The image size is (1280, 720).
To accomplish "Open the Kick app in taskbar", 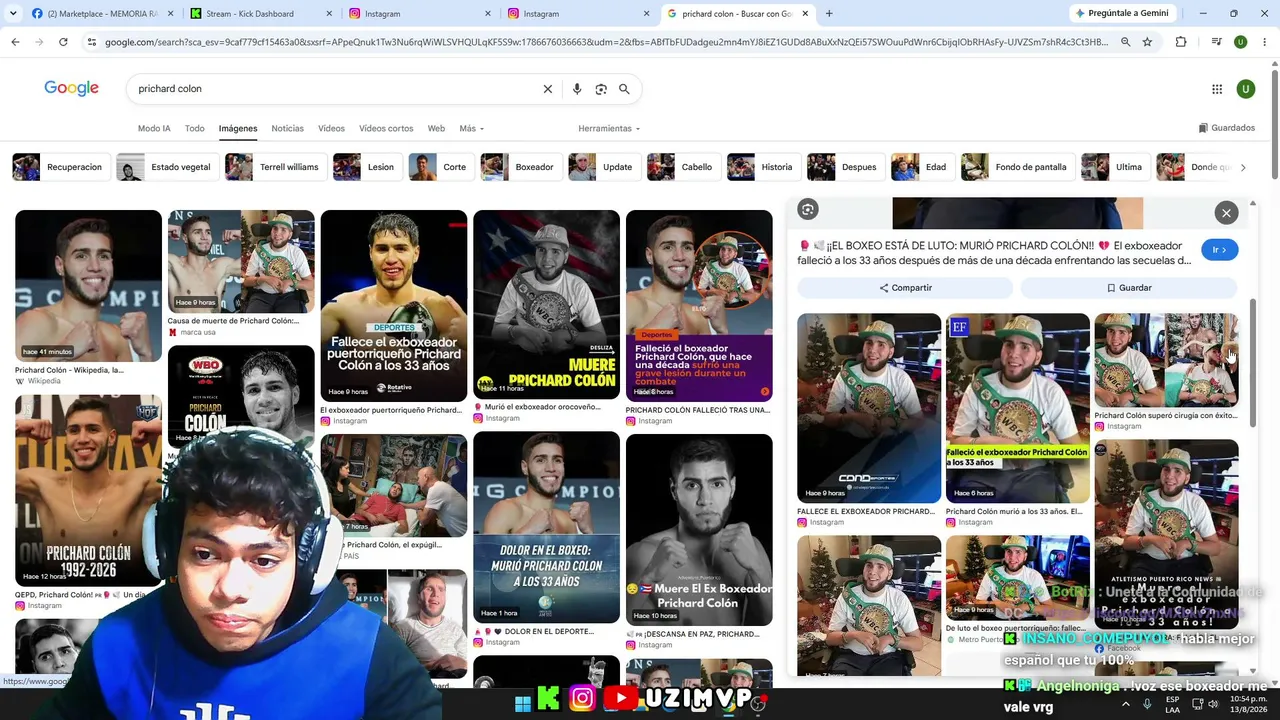I will (549, 699).
